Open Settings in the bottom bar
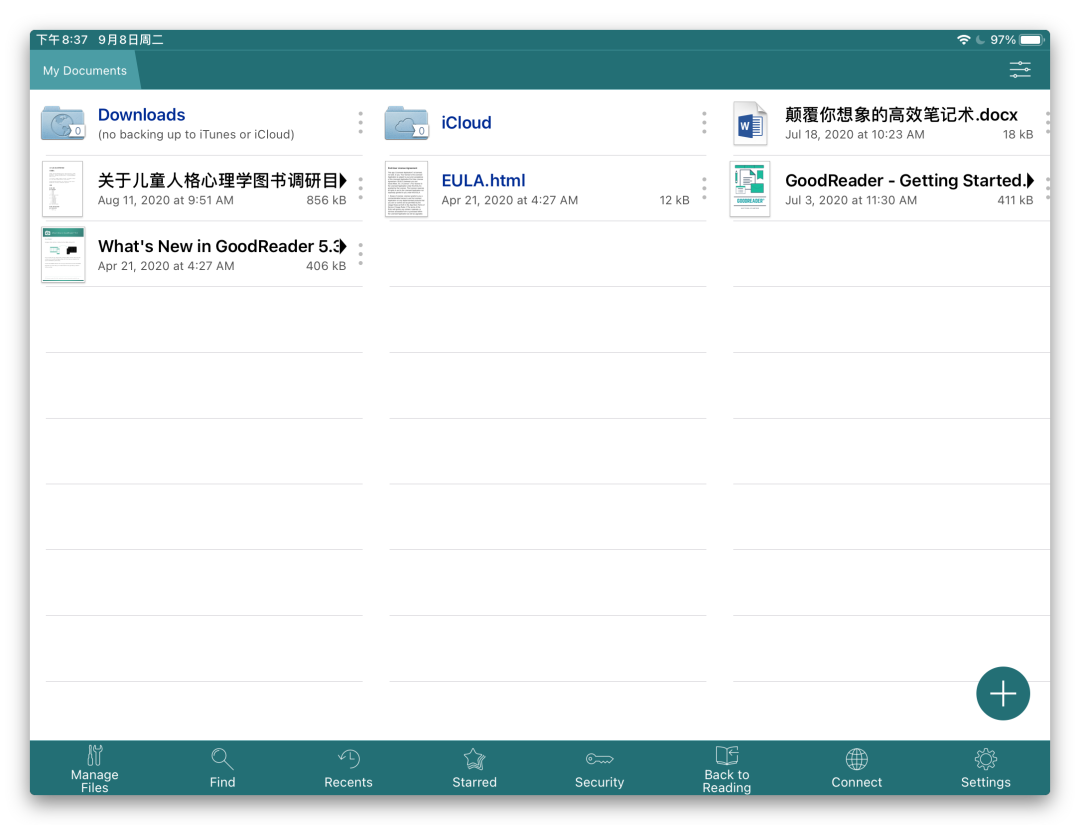This screenshot has height=825, width=1080. [985, 769]
